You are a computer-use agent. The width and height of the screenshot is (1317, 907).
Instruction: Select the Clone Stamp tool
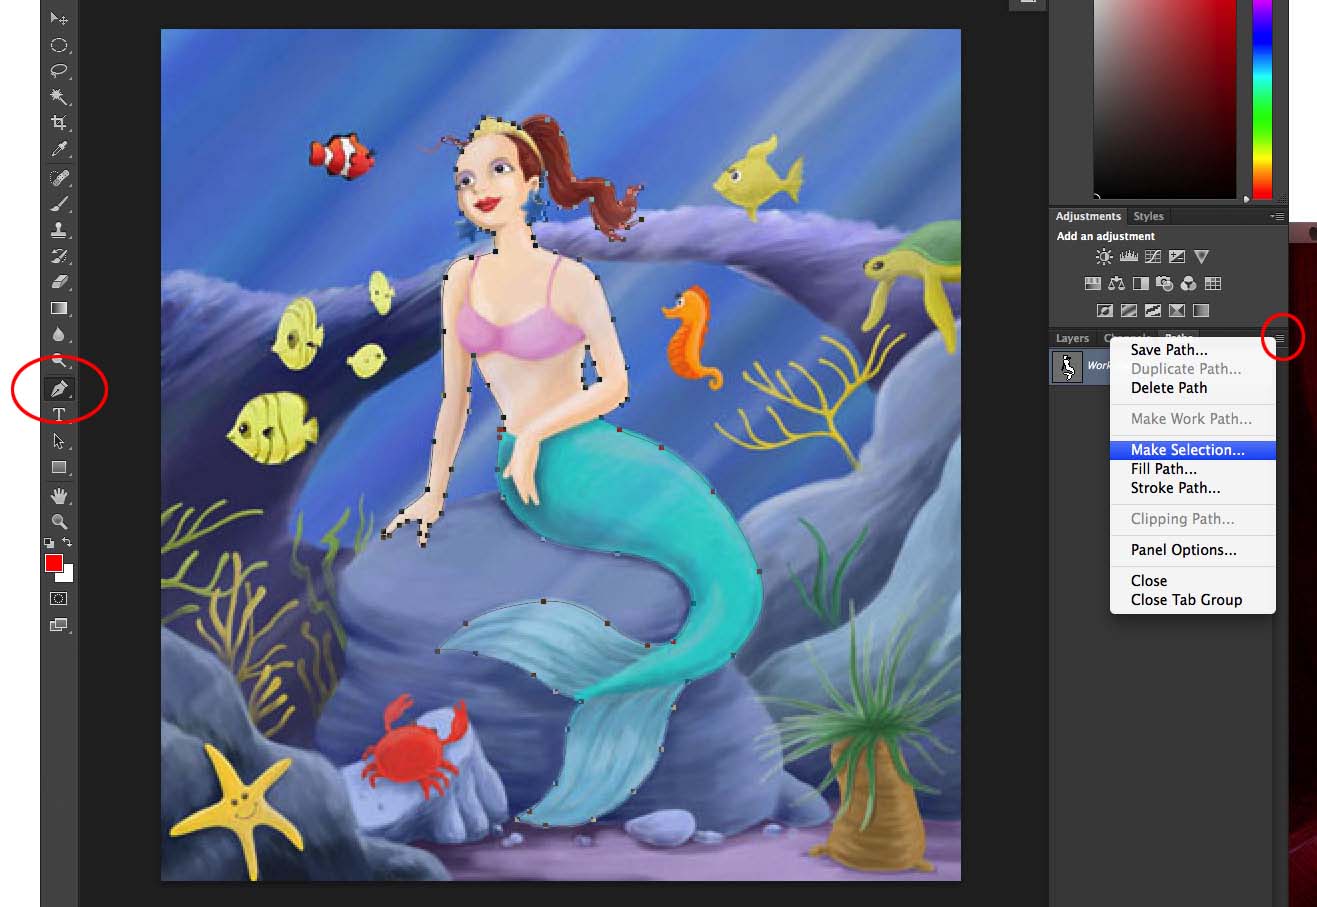point(59,230)
